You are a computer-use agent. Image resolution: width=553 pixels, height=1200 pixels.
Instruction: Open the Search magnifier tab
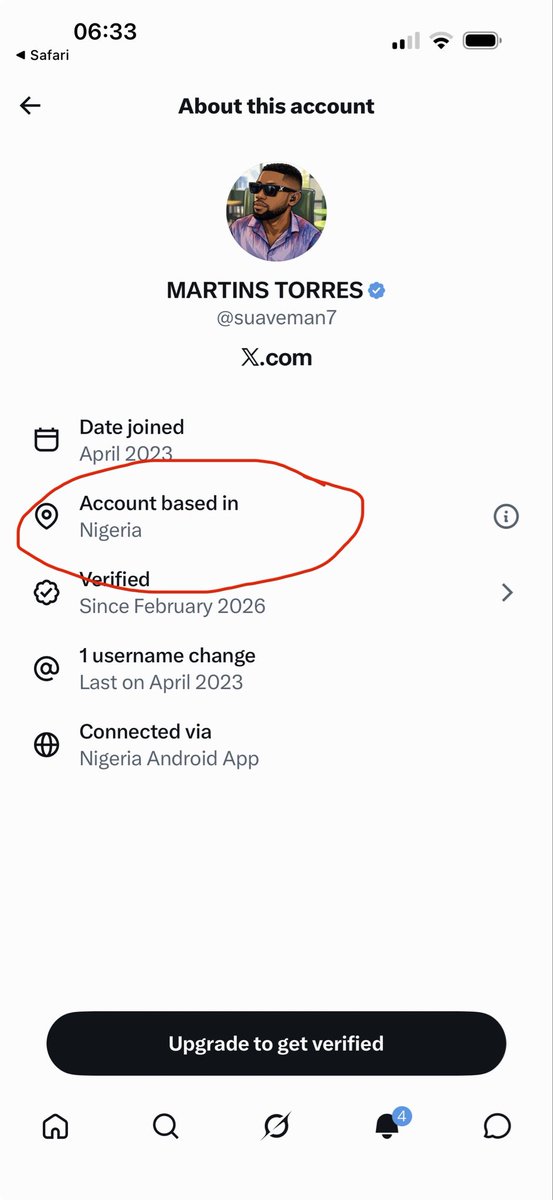166,1126
